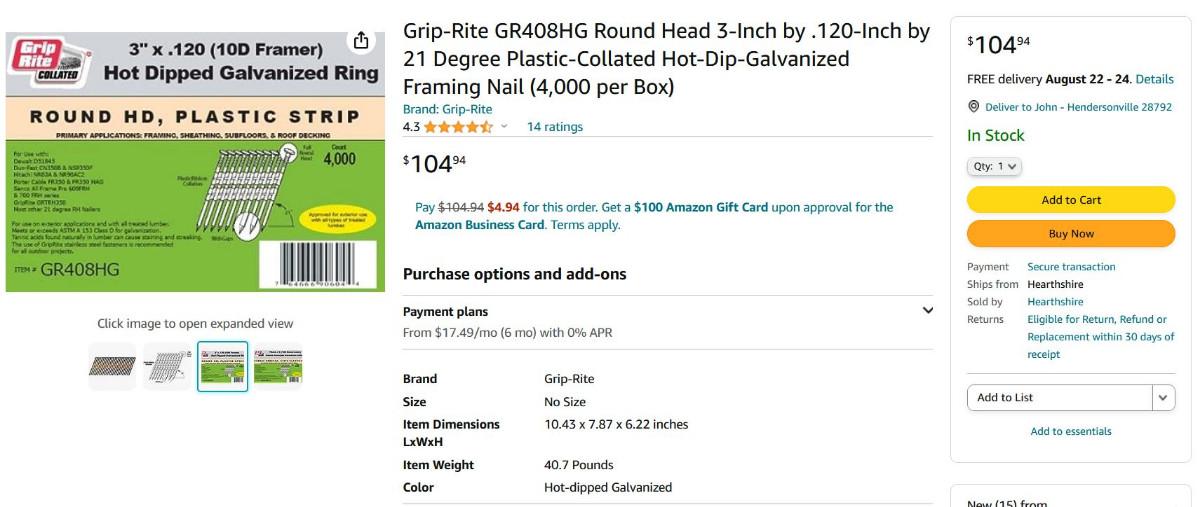Open the rating popover chevron beside stars
The image size is (1200, 507).
[x=504, y=127]
